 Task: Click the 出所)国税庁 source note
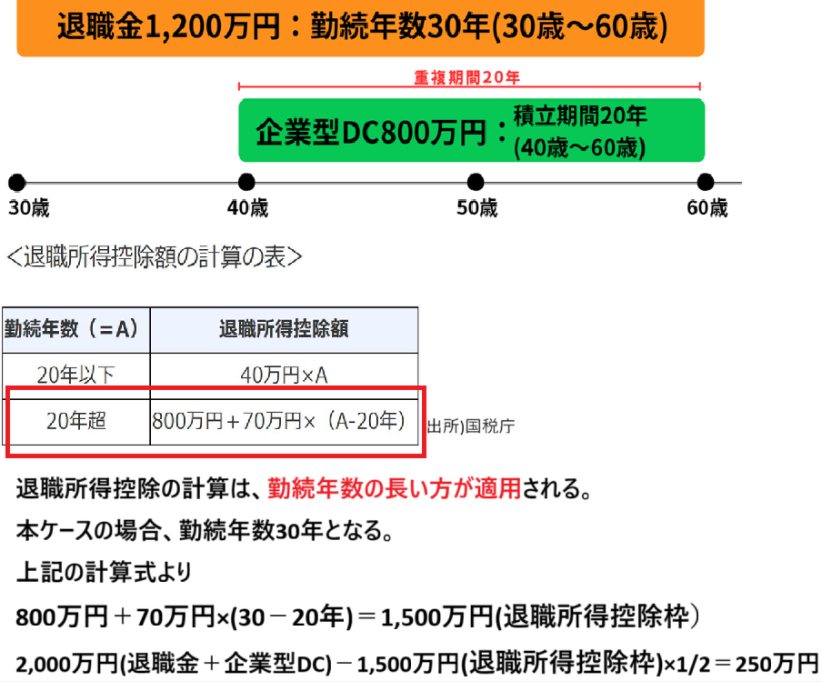pos(471,425)
